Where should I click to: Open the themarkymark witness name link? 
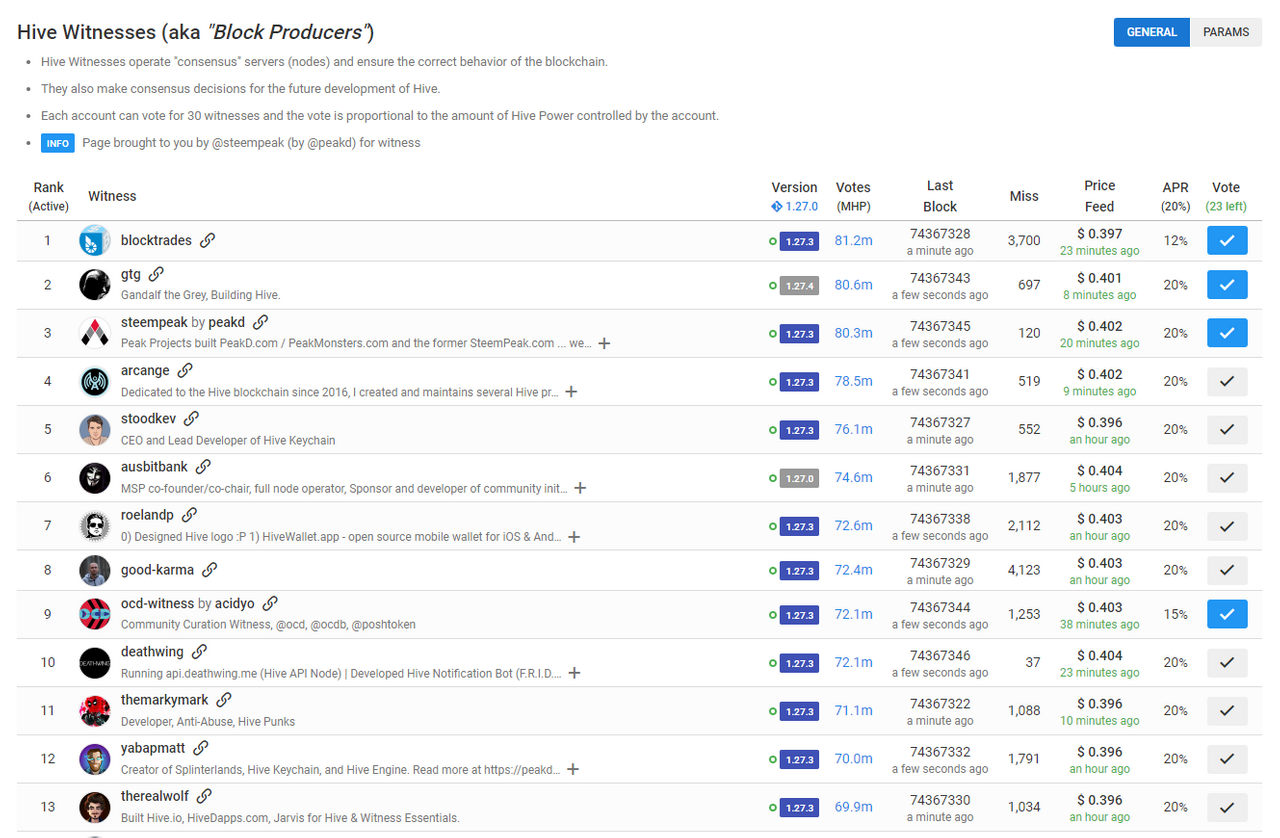click(165, 700)
